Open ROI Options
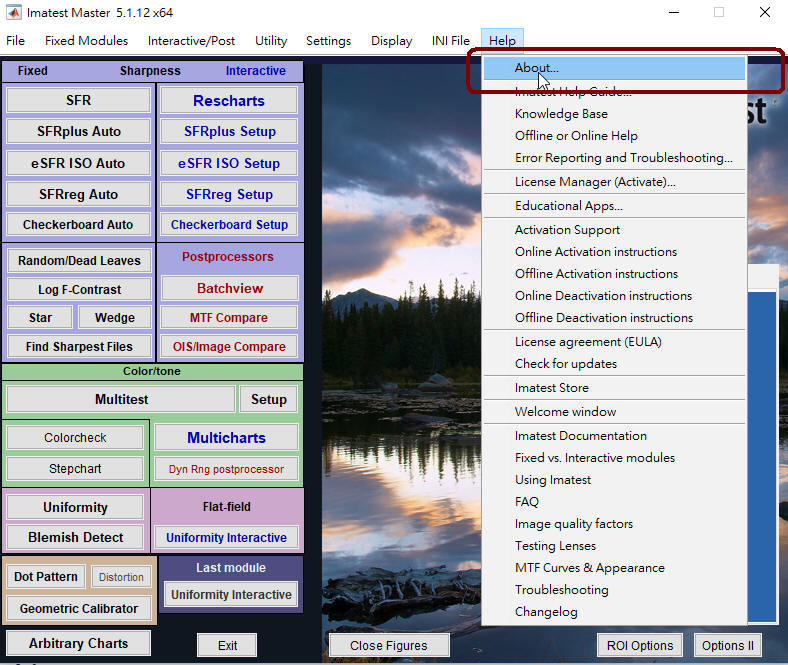The height and width of the screenshot is (665, 788). click(x=640, y=645)
